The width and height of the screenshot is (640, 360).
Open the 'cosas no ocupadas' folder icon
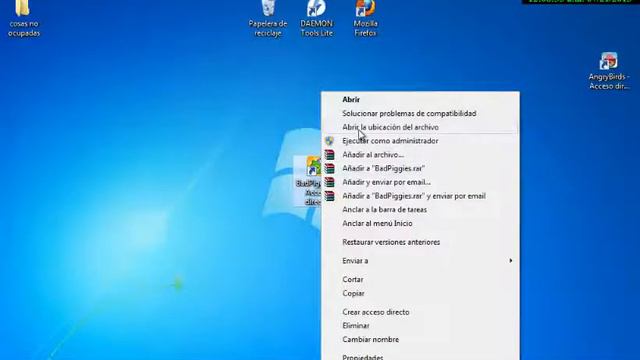[x=23, y=18]
